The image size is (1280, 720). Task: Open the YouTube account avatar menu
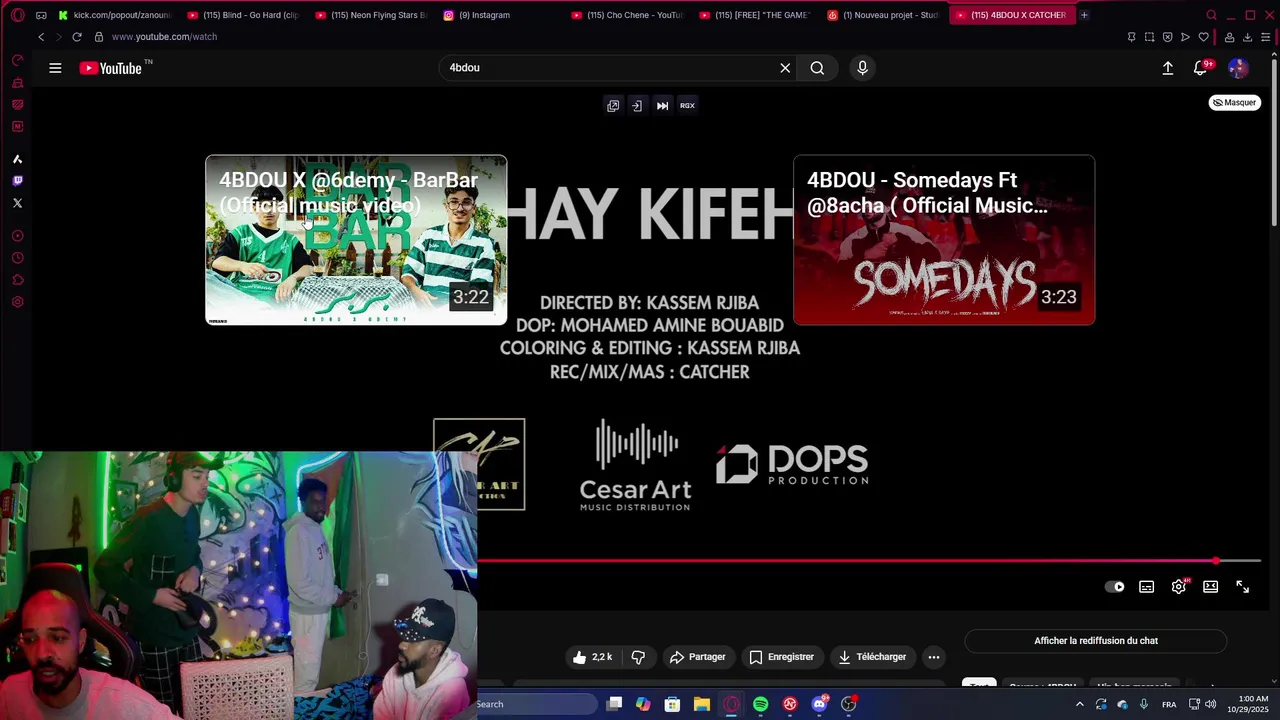point(1238,68)
